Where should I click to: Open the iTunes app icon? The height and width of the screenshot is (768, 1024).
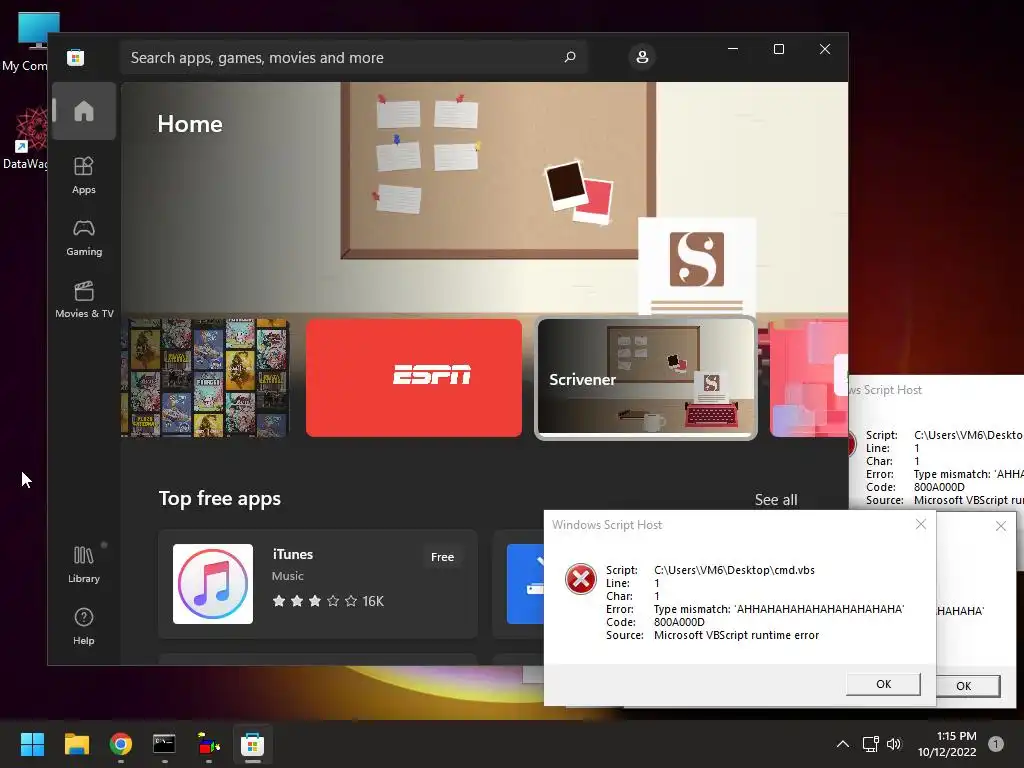click(x=213, y=584)
